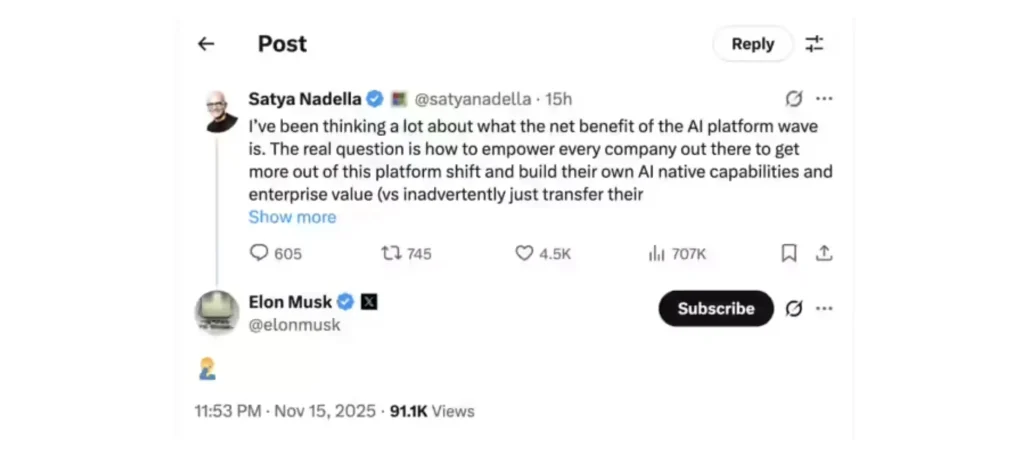Open Elon Musk's profile picture
The image size is (1024, 461).
pos(217,313)
